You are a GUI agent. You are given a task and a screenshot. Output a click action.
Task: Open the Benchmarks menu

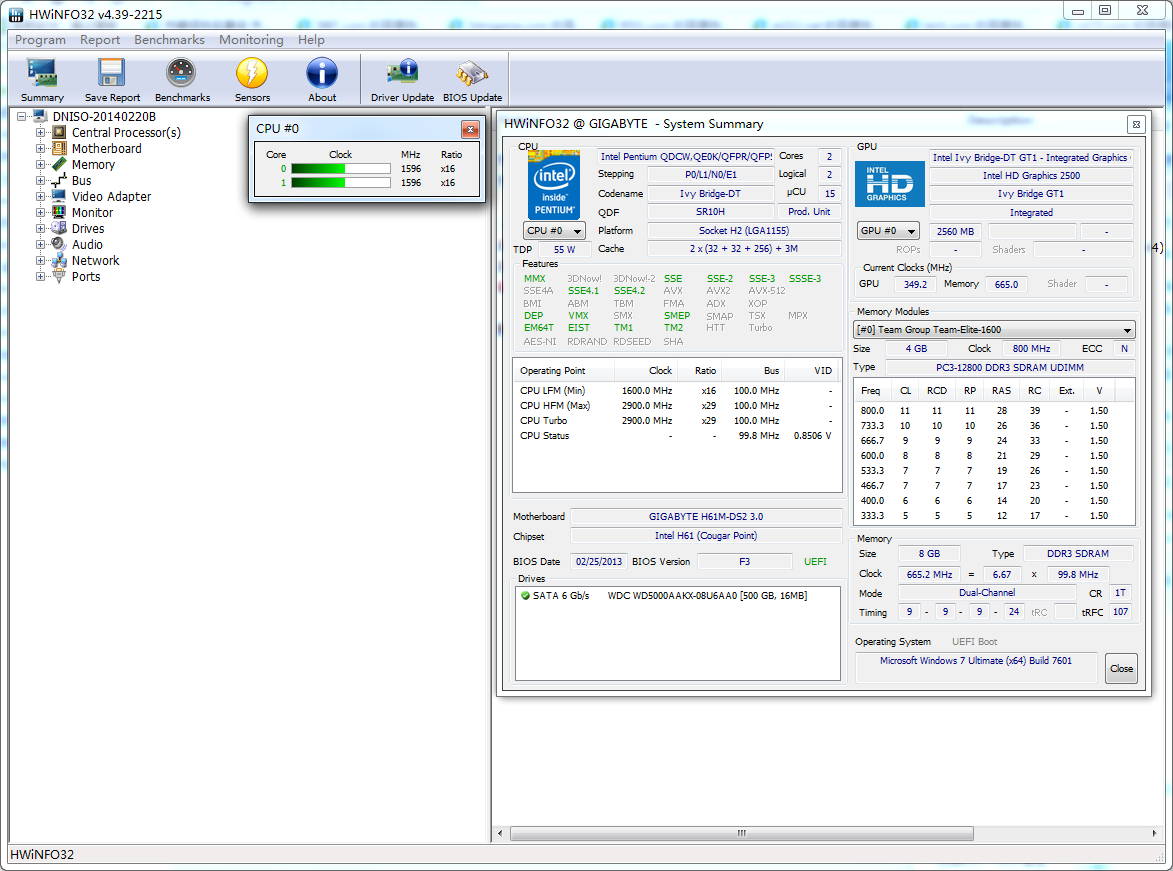point(169,40)
